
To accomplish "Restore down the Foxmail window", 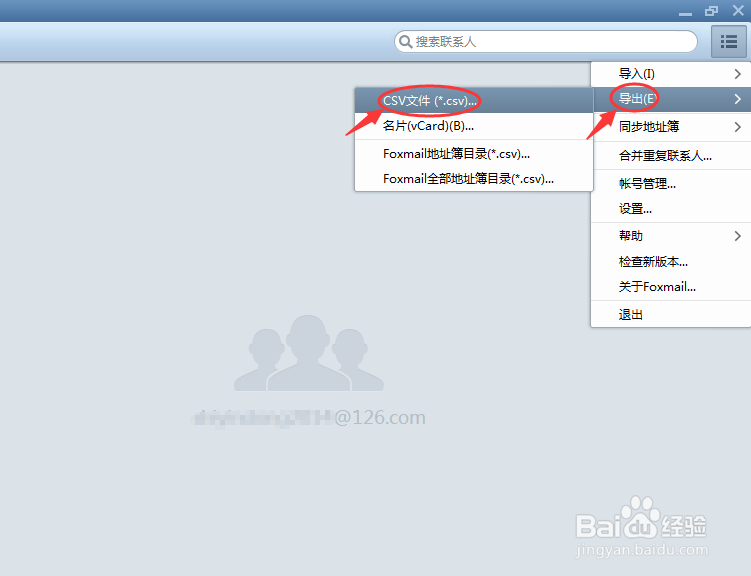I will pyautogui.click(x=711, y=11).
